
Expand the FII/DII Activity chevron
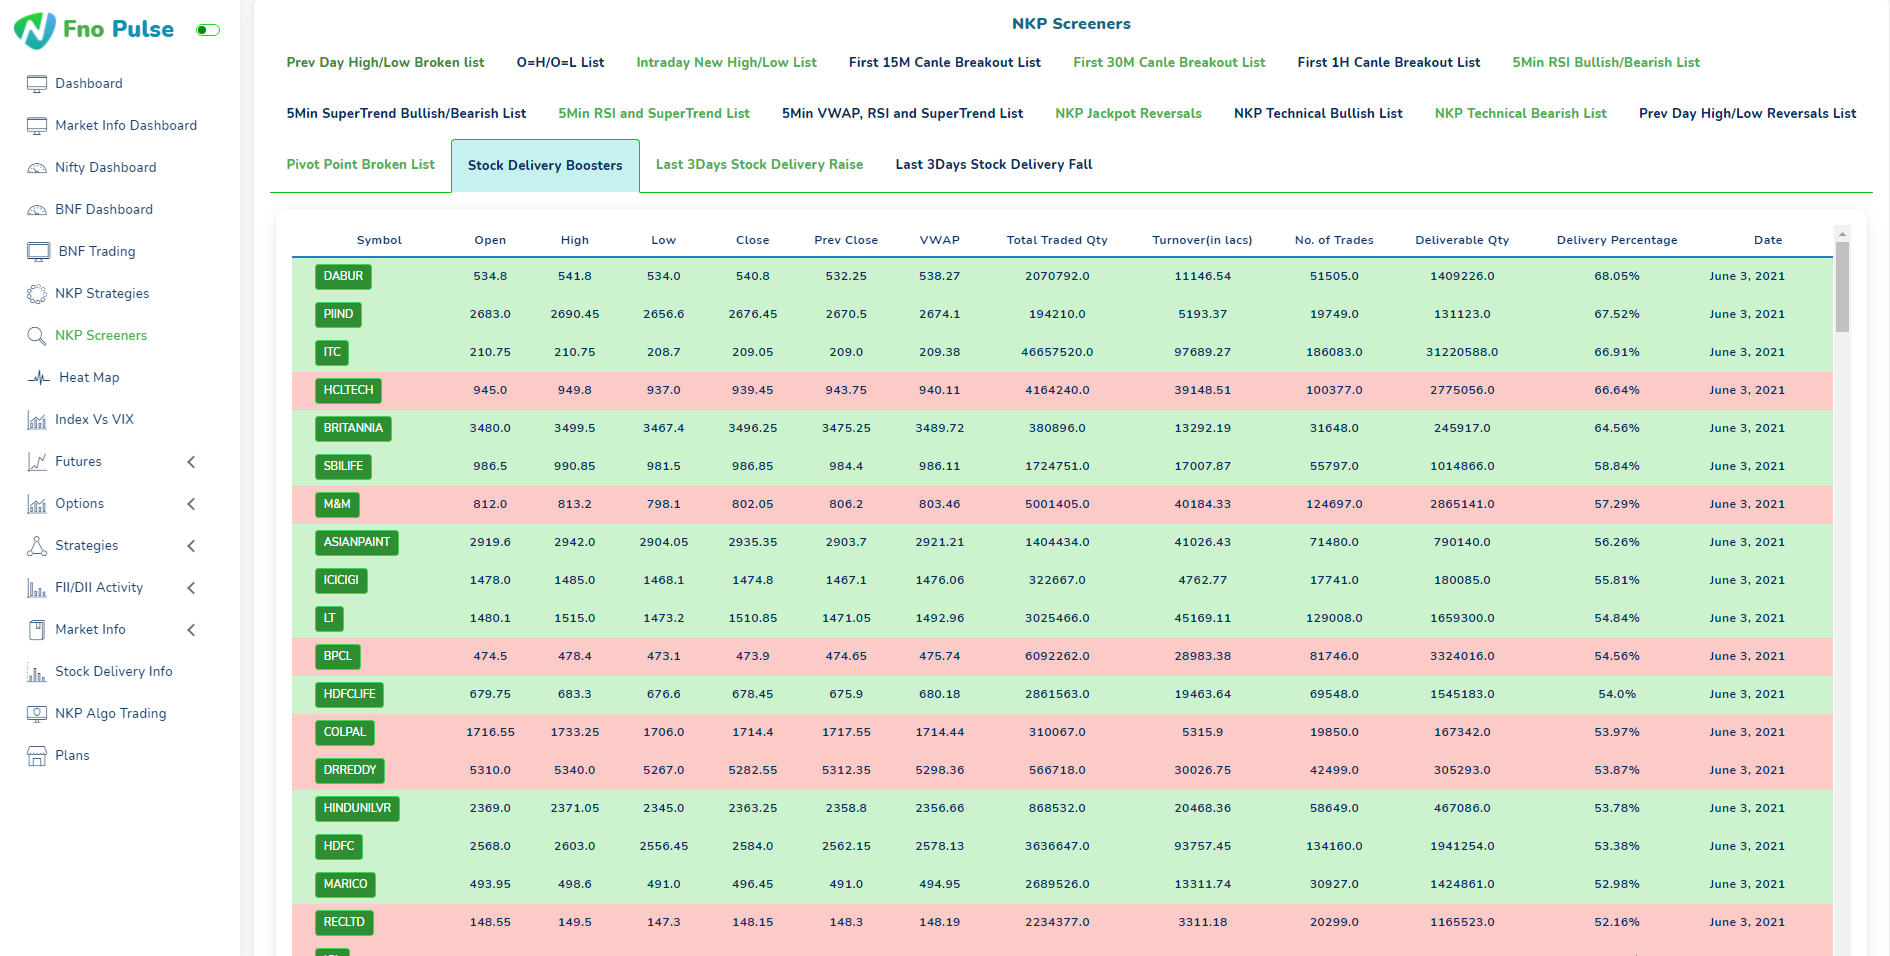click(x=191, y=588)
